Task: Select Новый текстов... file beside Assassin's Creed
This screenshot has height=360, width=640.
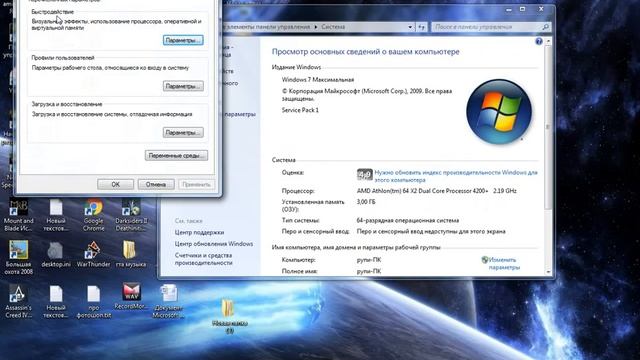Action: coord(56,302)
